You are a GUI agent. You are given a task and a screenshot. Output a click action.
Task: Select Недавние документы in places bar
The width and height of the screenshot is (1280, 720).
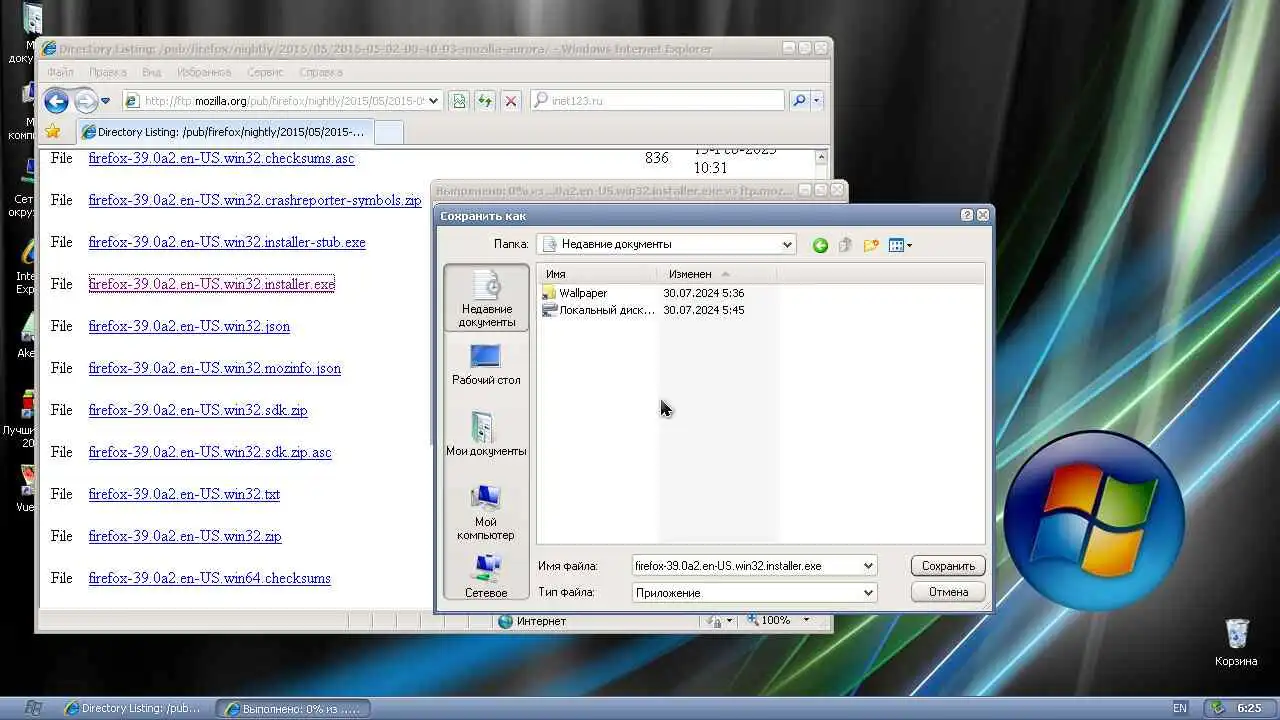tap(486, 298)
